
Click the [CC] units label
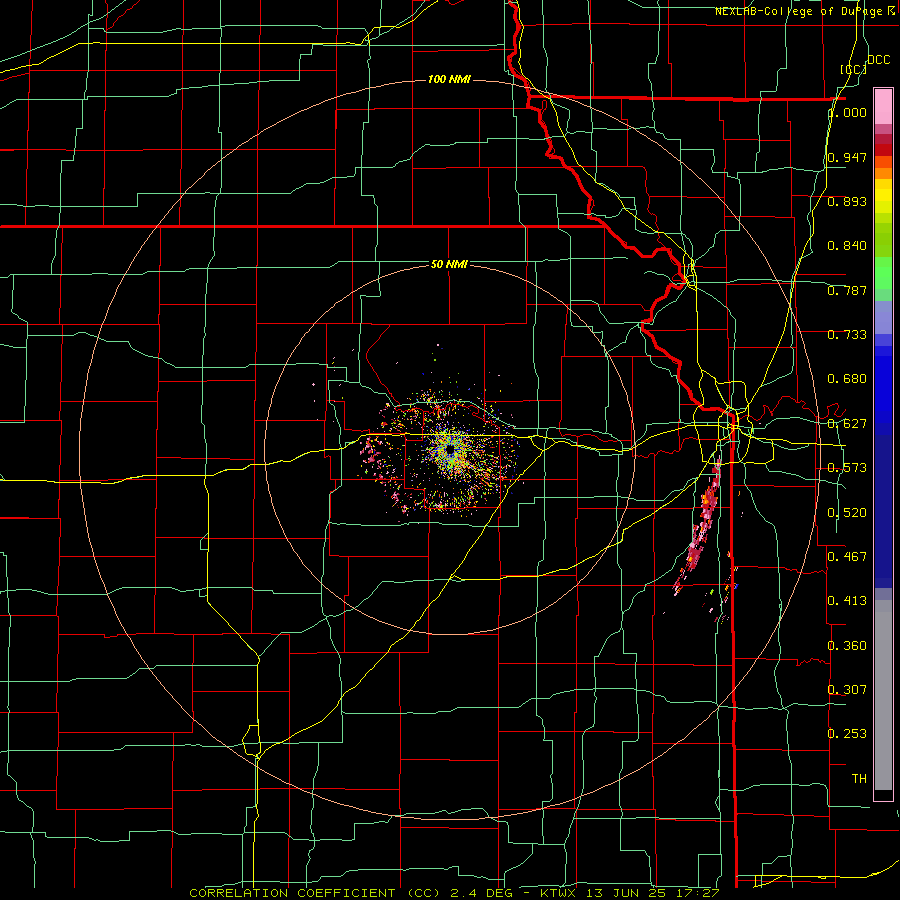(x=853, y=70)
